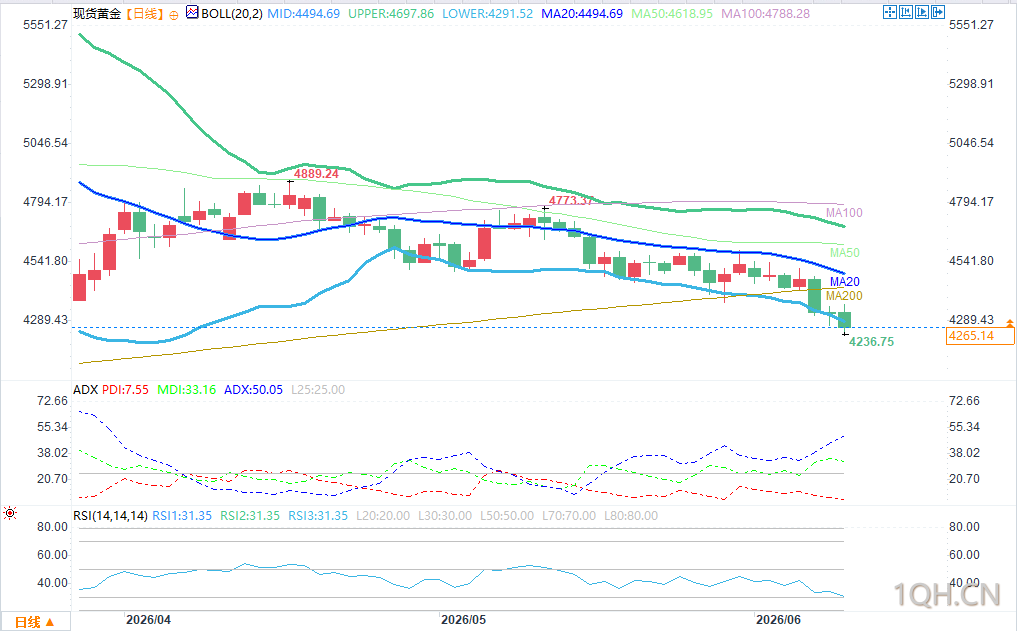
Task: Click the play-forward chart axis icon
Action: [922, 12]
